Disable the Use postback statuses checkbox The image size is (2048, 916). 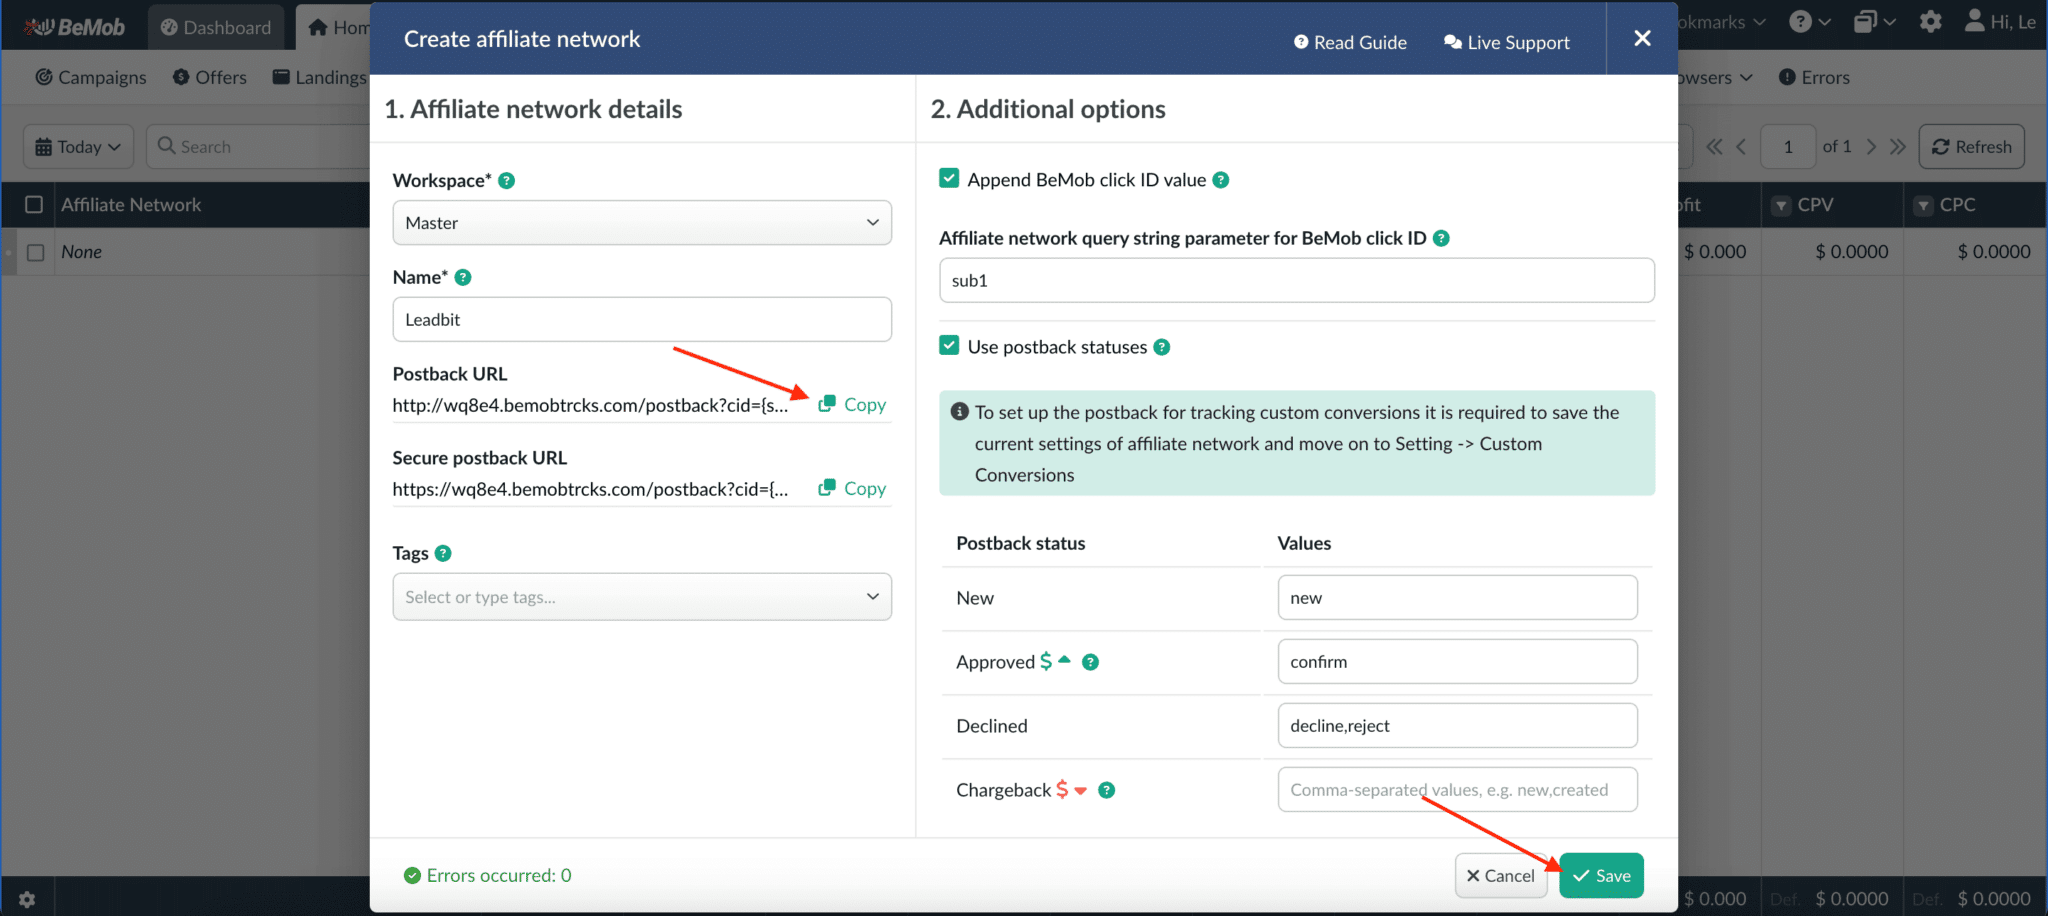point(948,346)
